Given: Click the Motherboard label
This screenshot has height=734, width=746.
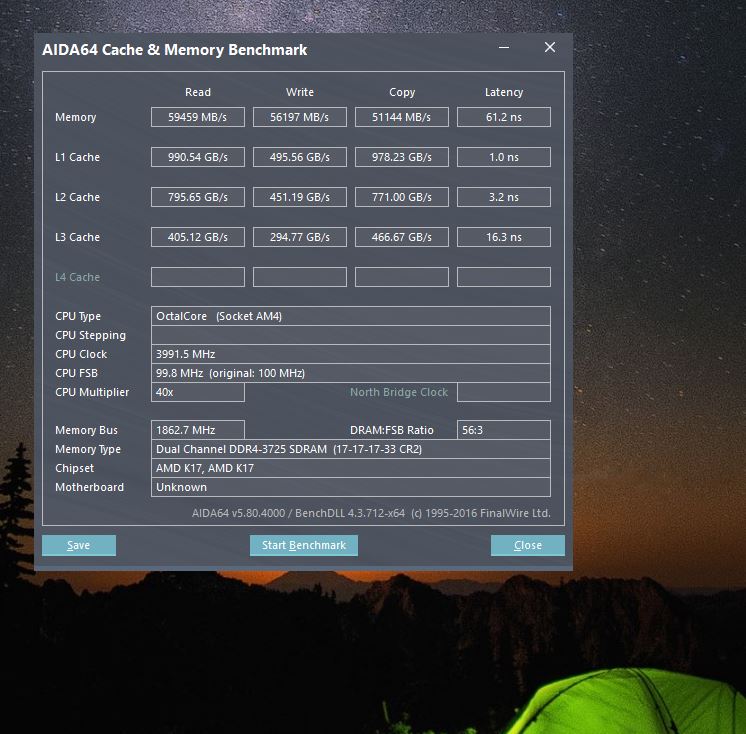Looking at the screenshot, I should [89, 487].
